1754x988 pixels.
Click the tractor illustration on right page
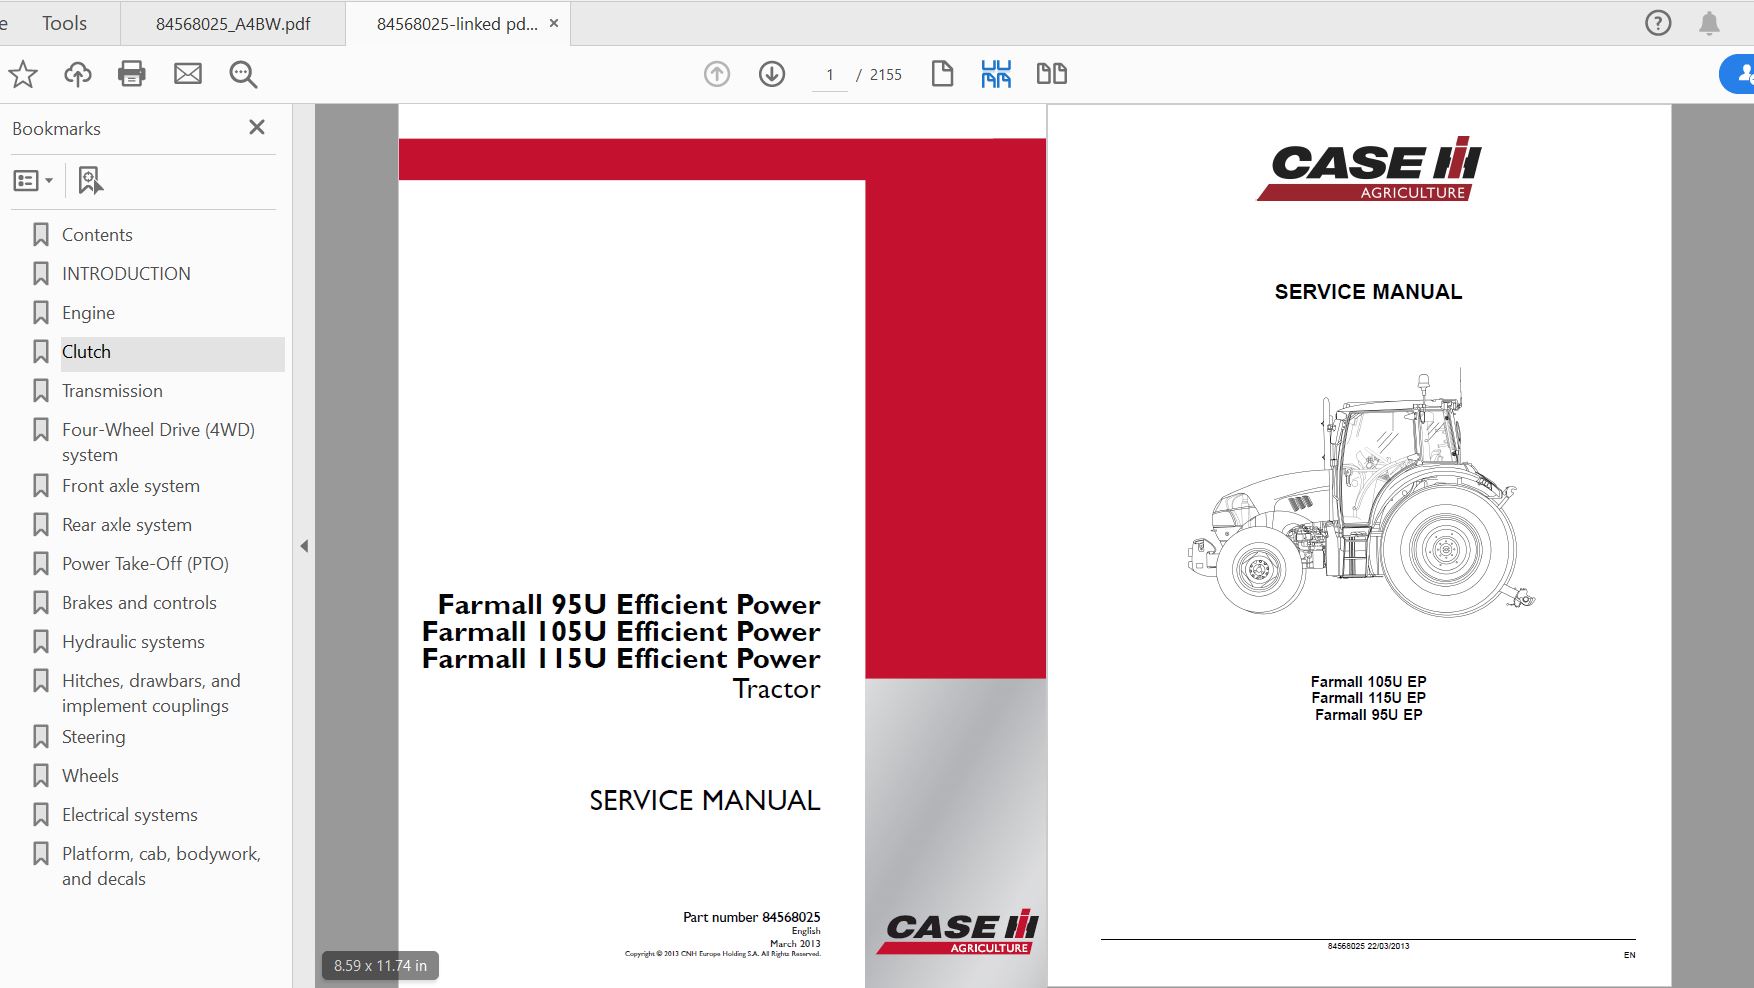coord(1361,493)
